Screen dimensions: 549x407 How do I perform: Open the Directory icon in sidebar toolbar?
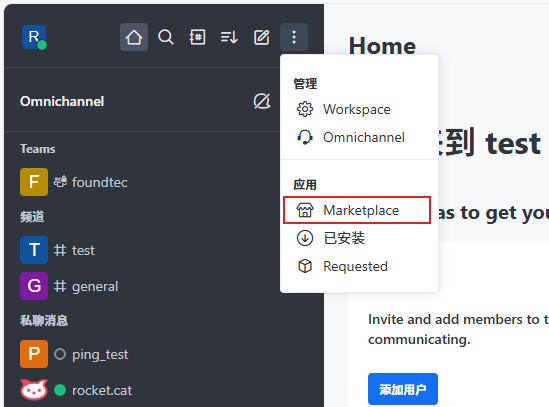(197, 37)
